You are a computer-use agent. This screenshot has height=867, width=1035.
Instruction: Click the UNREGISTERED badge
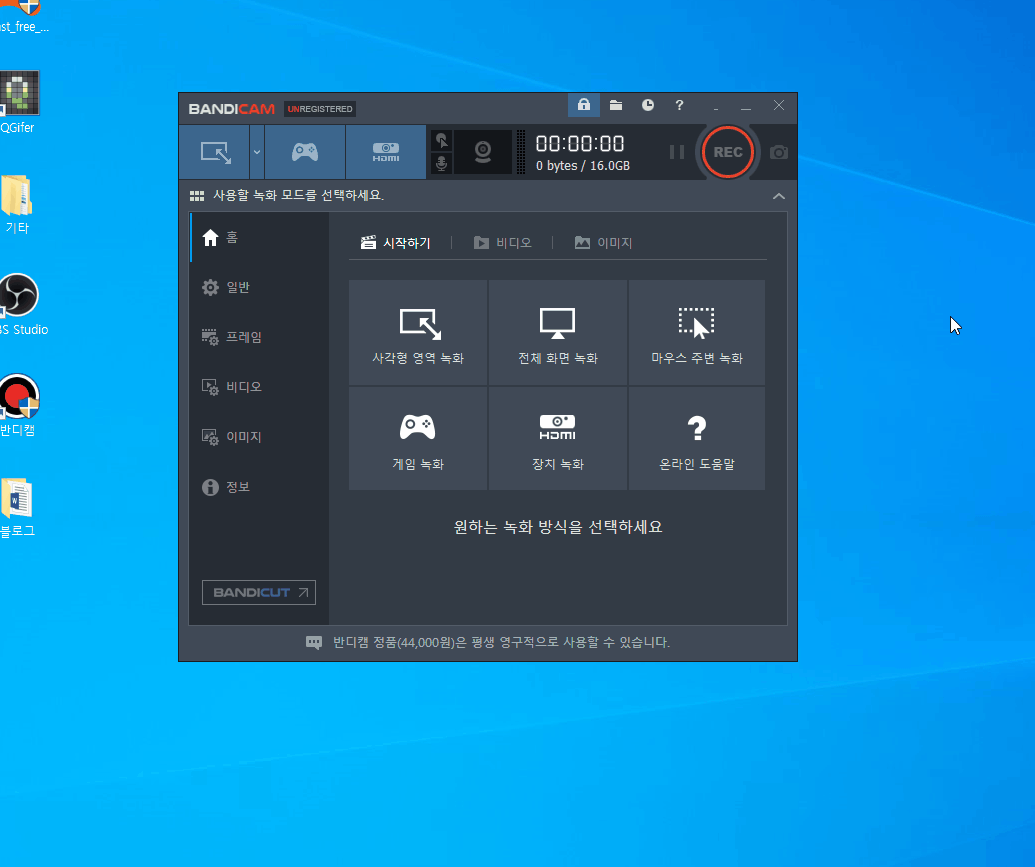coord(320,109)
